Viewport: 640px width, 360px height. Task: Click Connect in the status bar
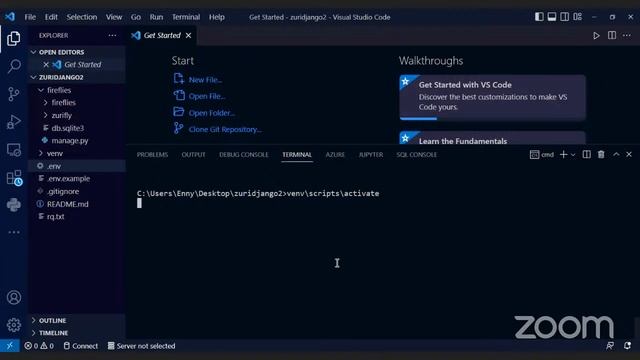[81, 346]
